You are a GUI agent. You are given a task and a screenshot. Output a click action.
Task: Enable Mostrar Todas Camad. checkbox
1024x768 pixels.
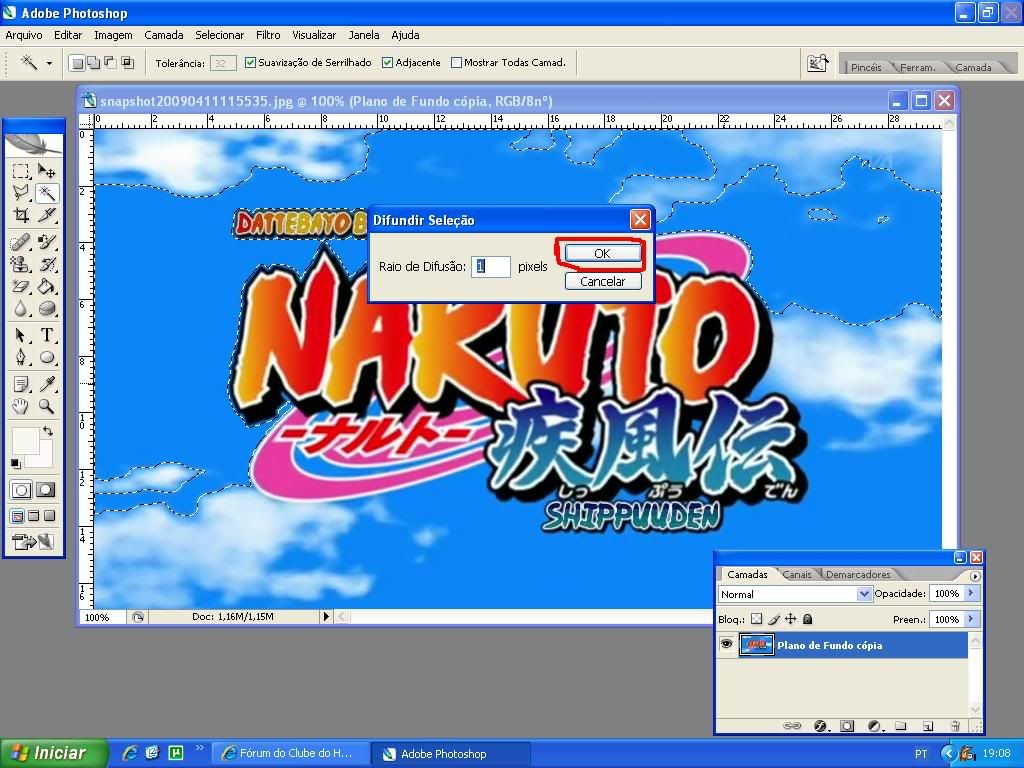[456, 63]
